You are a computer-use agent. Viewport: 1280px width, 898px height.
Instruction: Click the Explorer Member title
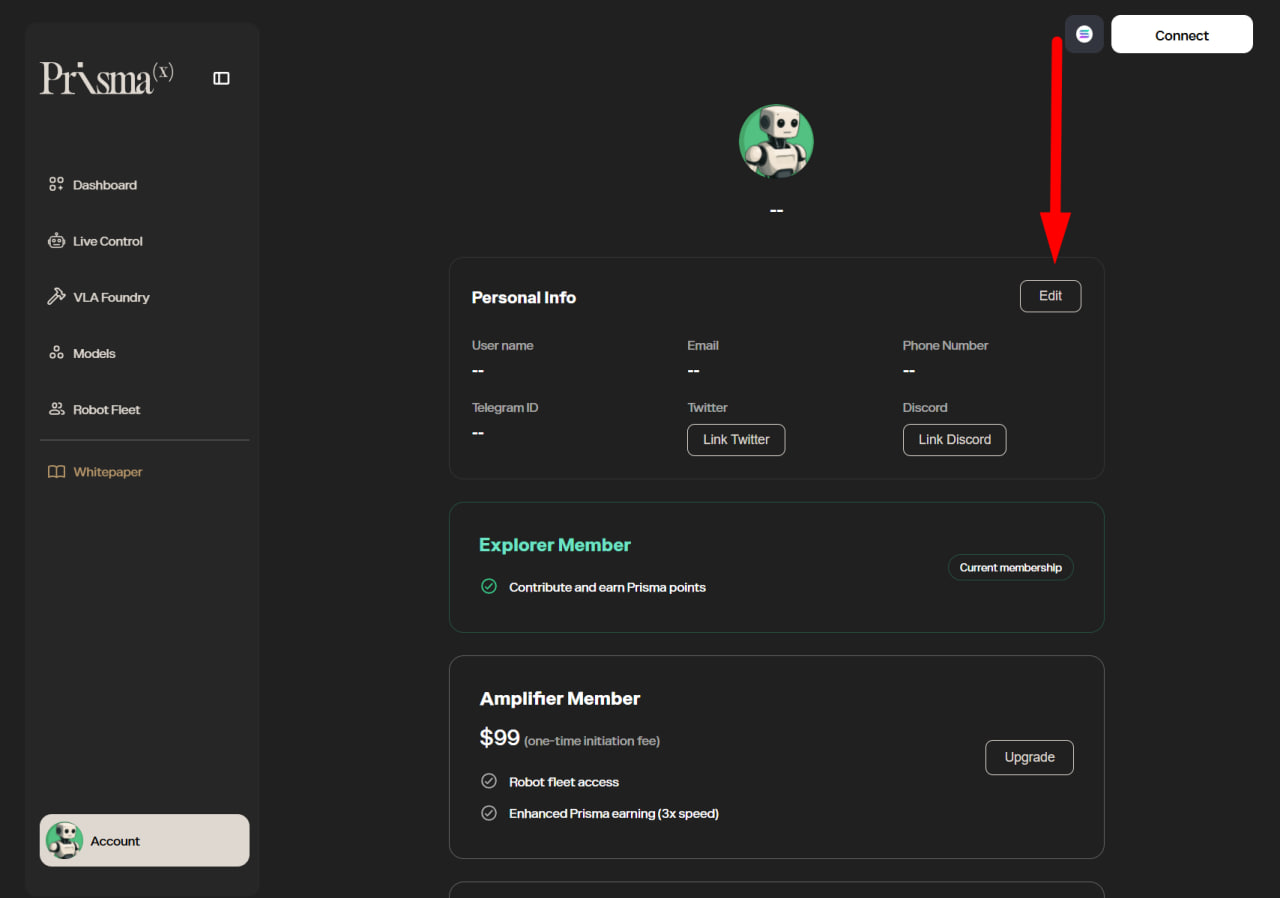click(555, 545)
